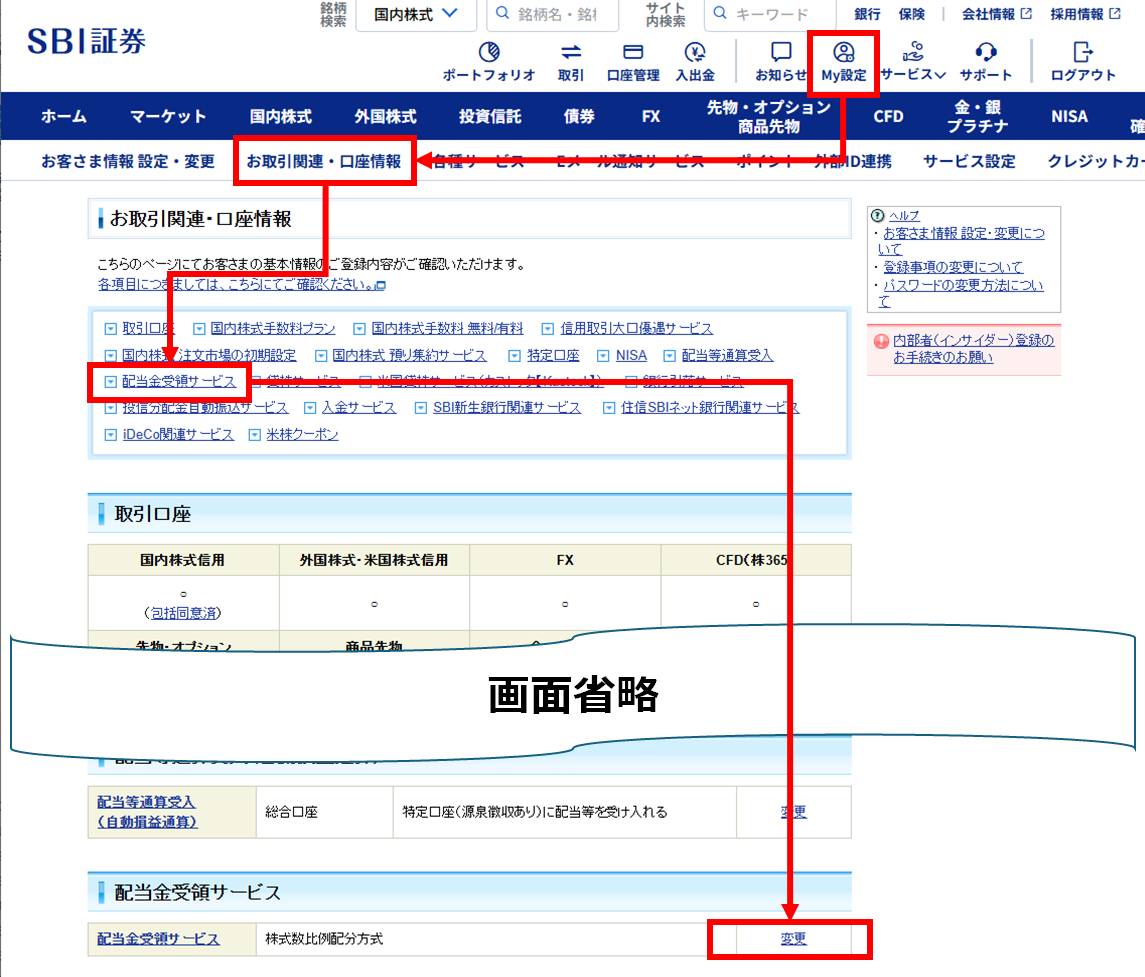The height and width of the screenshot is (977, 1145).
Task: Click 変更 for 配当等通算受入 row
Action: (x=793, y=812)
